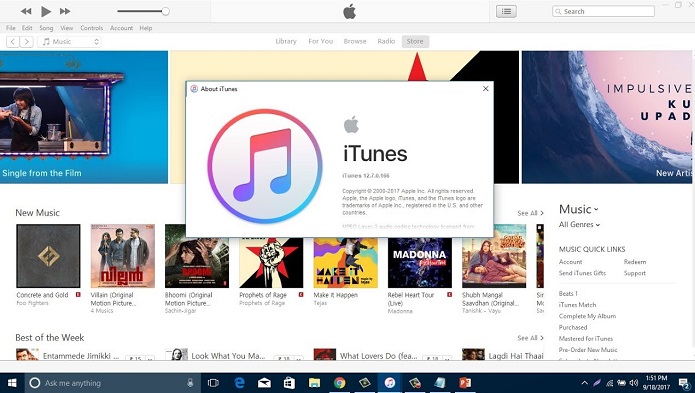The width and height of the screenshot is (695, 393).
Task: Open PowerPoint from the taskbar
Action: click(465, 383)
